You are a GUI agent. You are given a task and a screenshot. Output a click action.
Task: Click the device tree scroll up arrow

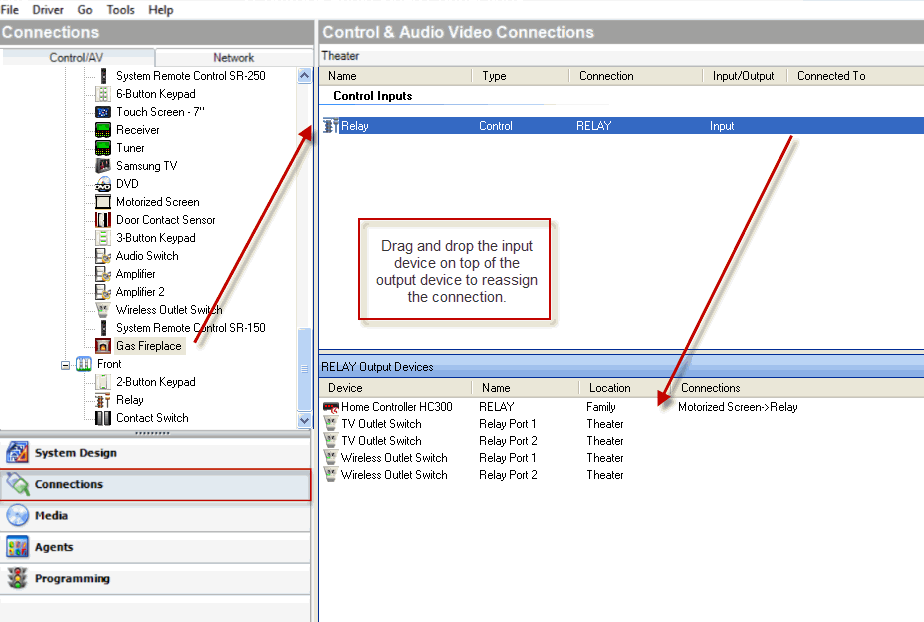[305, 75]
